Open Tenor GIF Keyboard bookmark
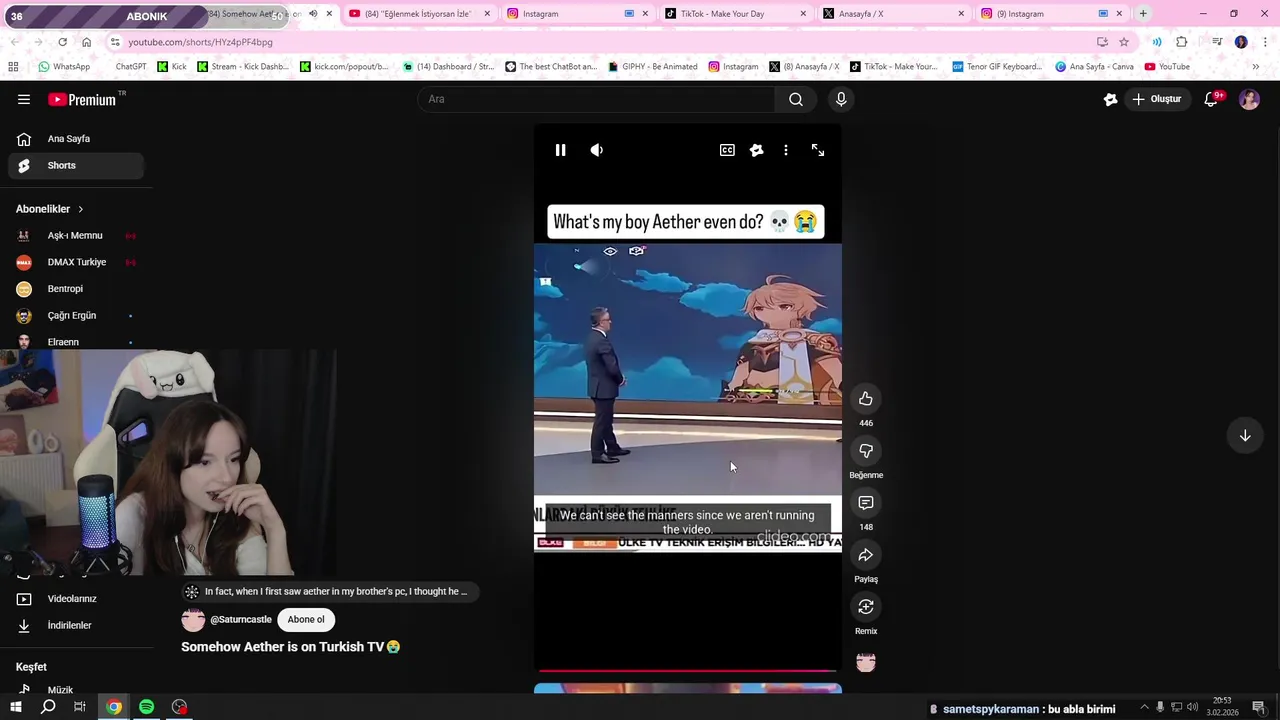The height and width of the screenshot is (720, 1280). [997, 67]
